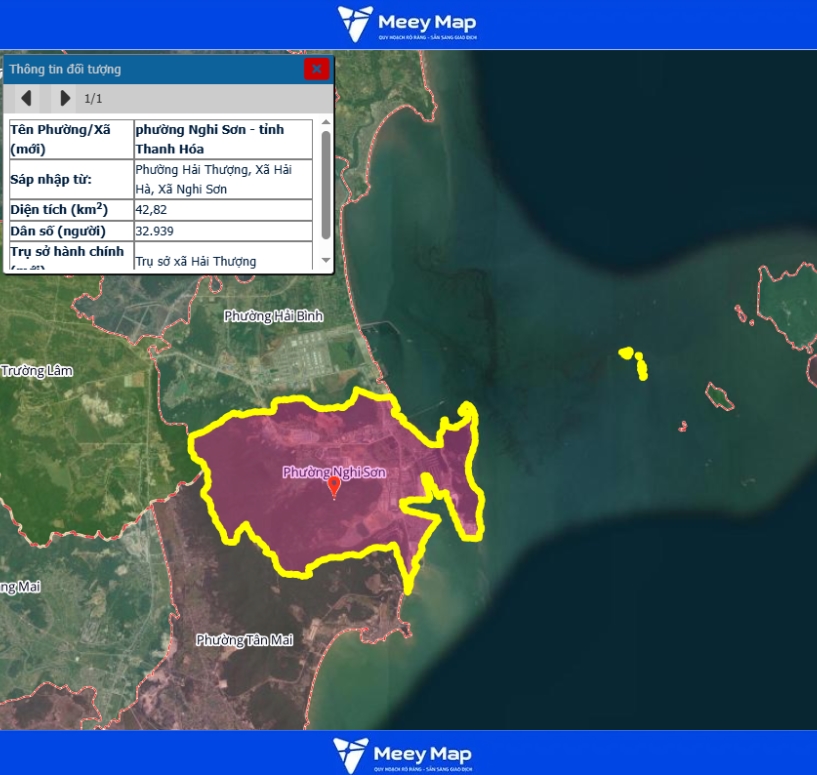Close the Thông tin đối tượng panel
The height and width of the screenshot is (775, 817).
tap(316, 69)
